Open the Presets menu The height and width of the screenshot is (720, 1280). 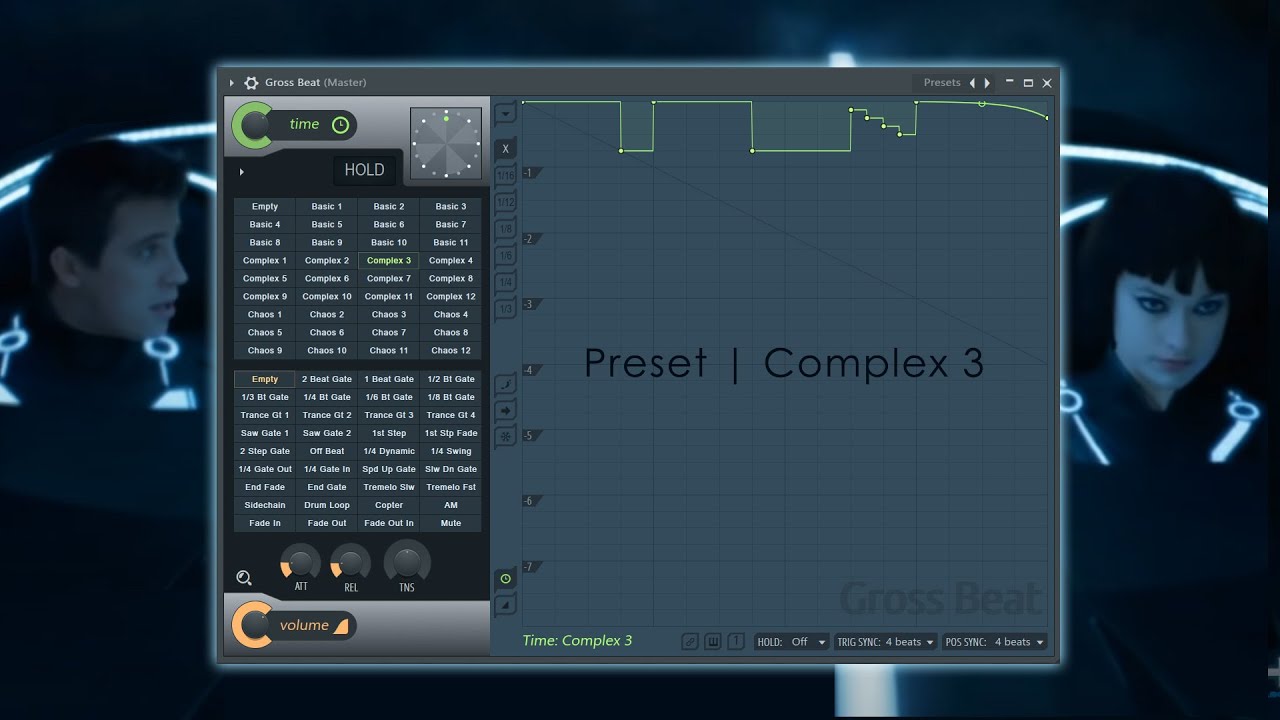click(942, 83)
